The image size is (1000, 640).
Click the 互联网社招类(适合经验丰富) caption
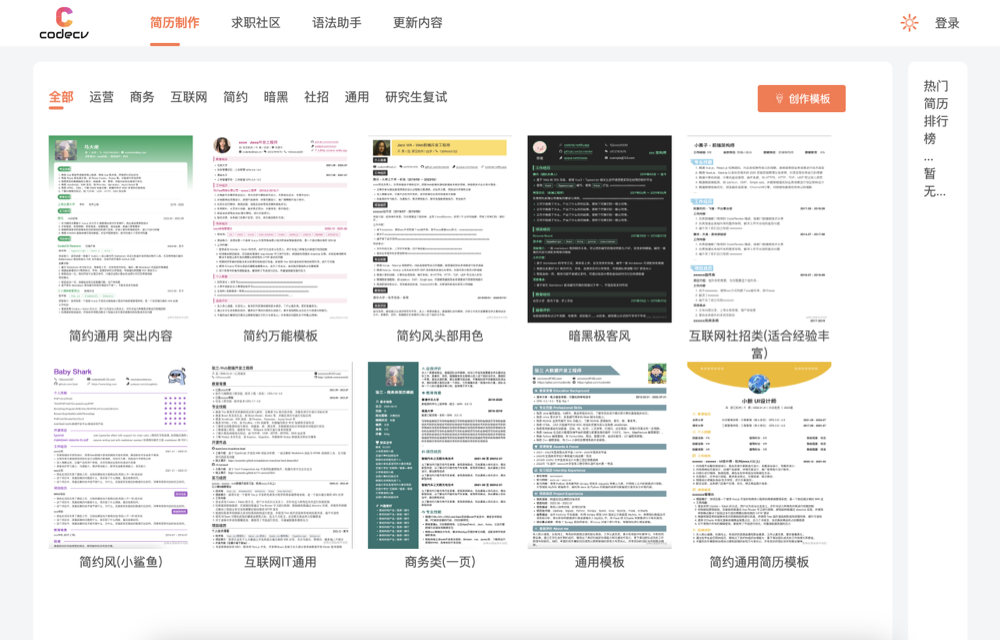759,344
